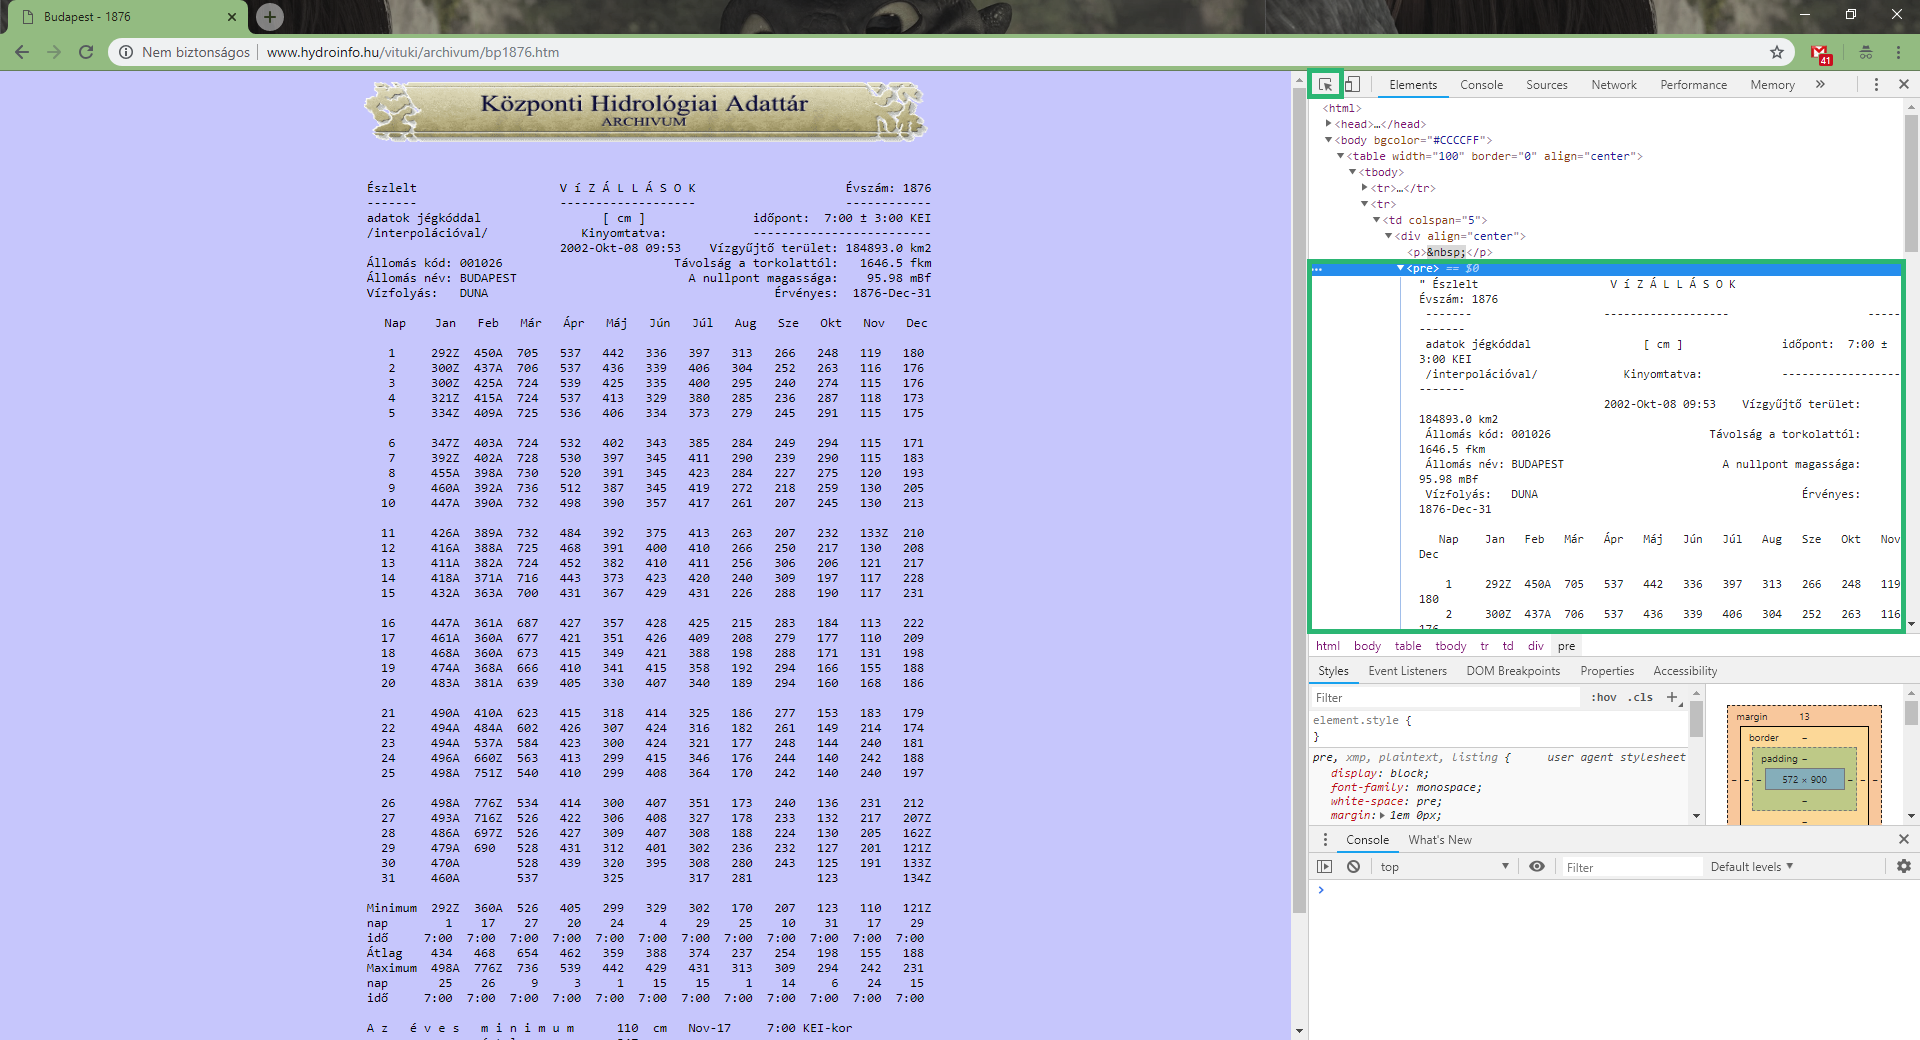
Task: Switch to the Sources tab
Action: click(1546, 85)
